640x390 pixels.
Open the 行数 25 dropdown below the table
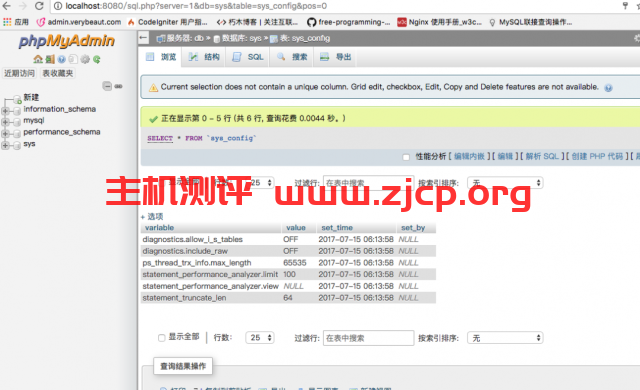260,338
